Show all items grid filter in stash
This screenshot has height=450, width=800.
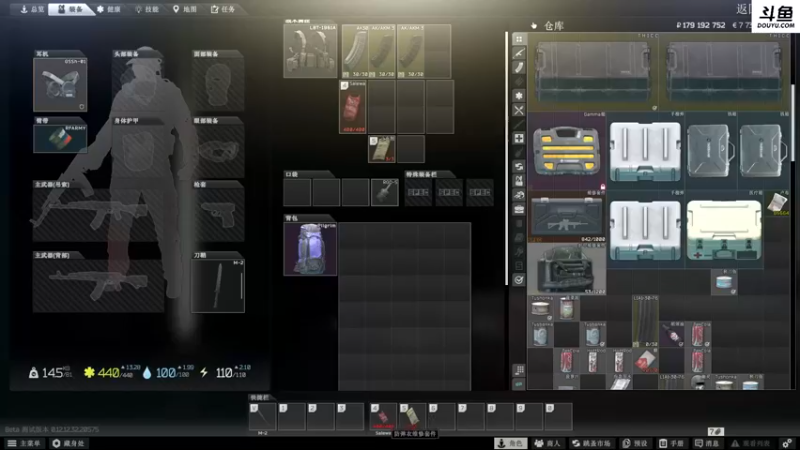tap(519, 39)
